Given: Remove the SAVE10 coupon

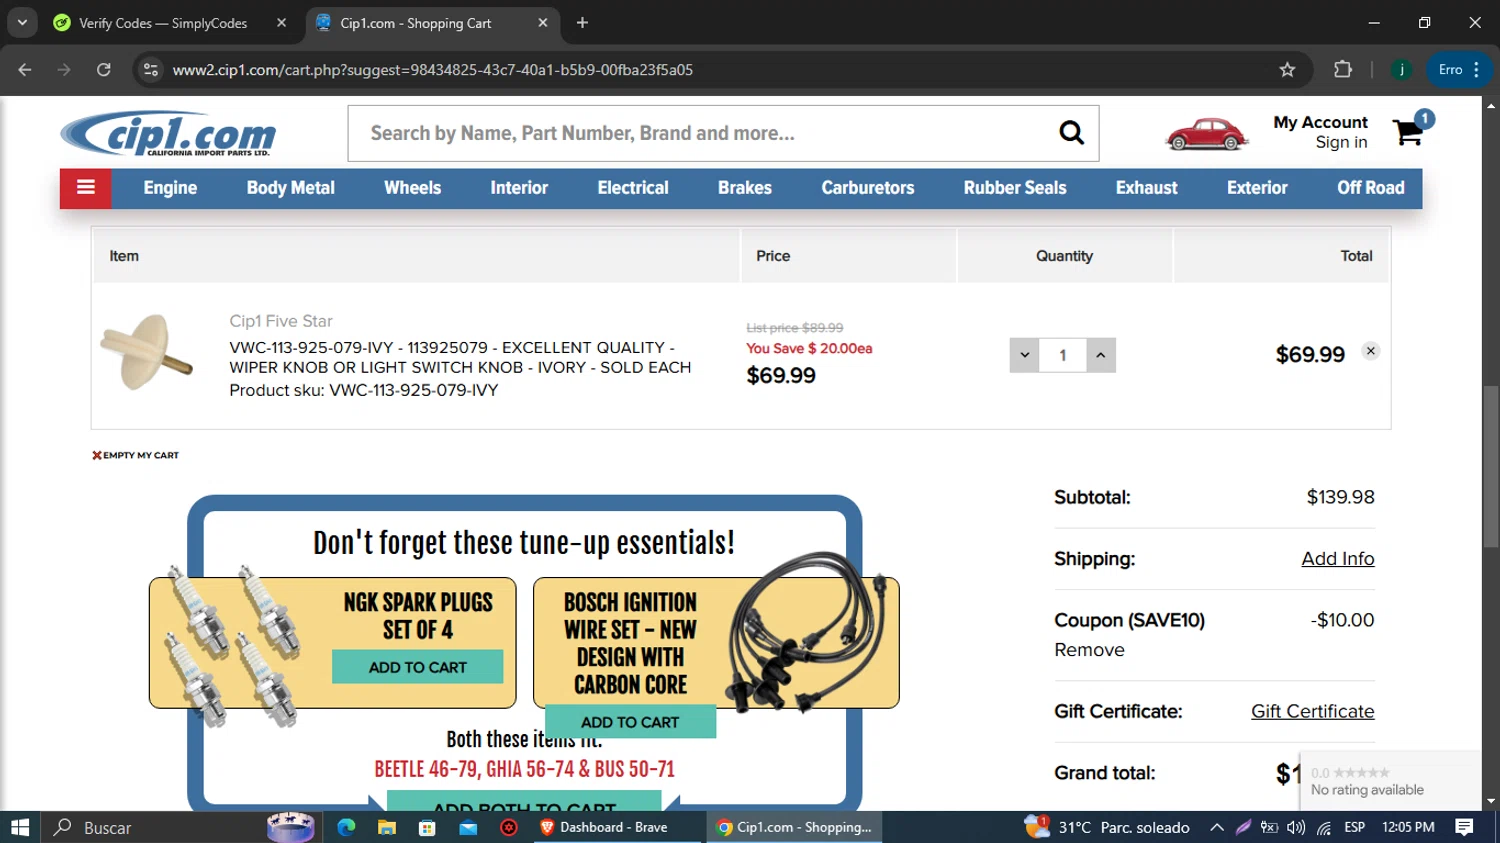Looking at the screenshot, I should click(x=1089, y=650).
